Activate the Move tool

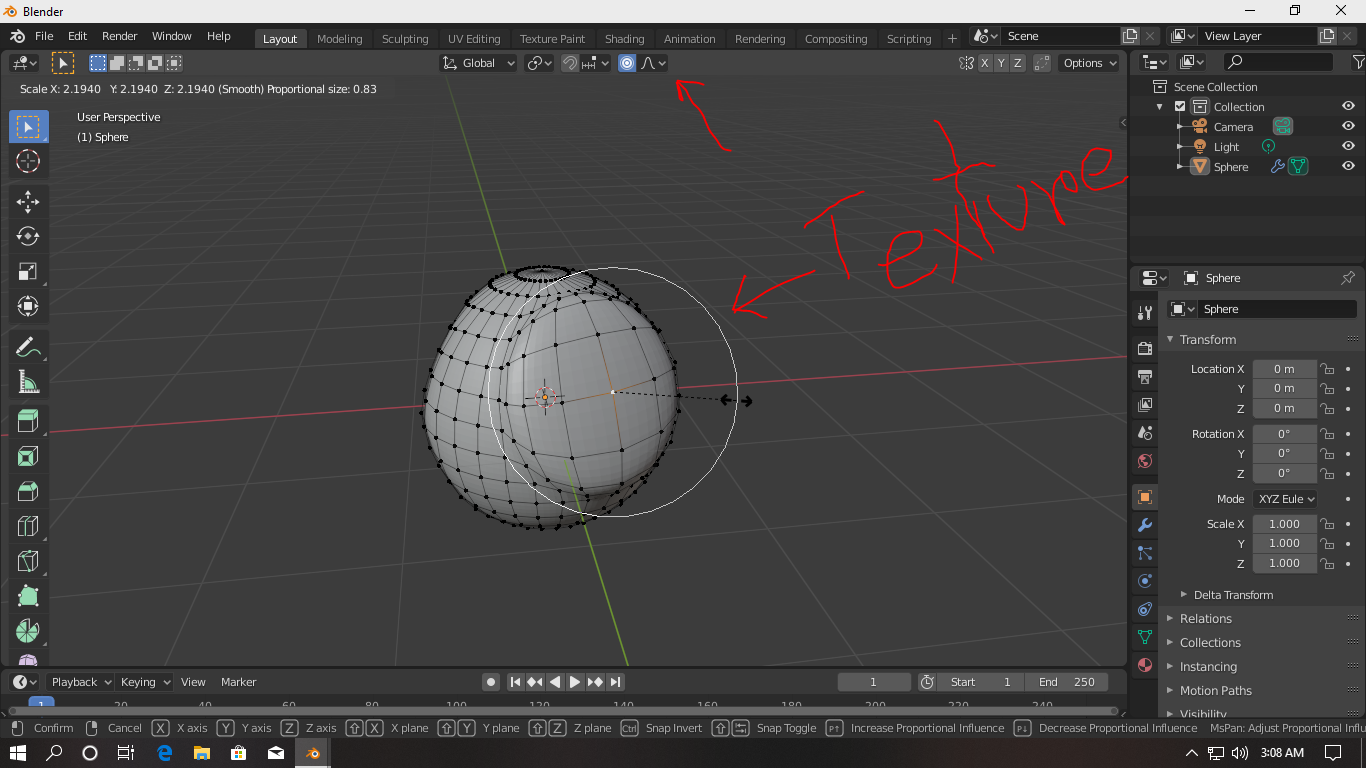(x=28, y=201)
